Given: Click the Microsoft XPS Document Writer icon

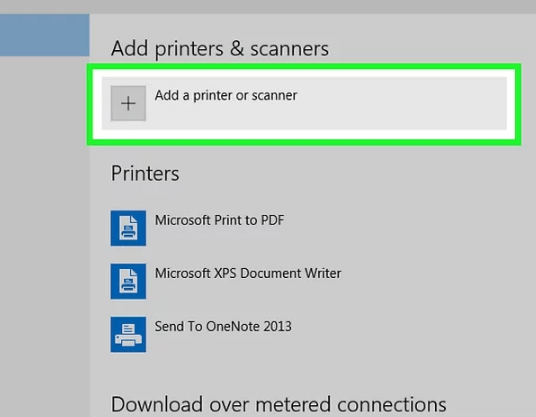Looking at the screenshot, I should coord(128,281).
